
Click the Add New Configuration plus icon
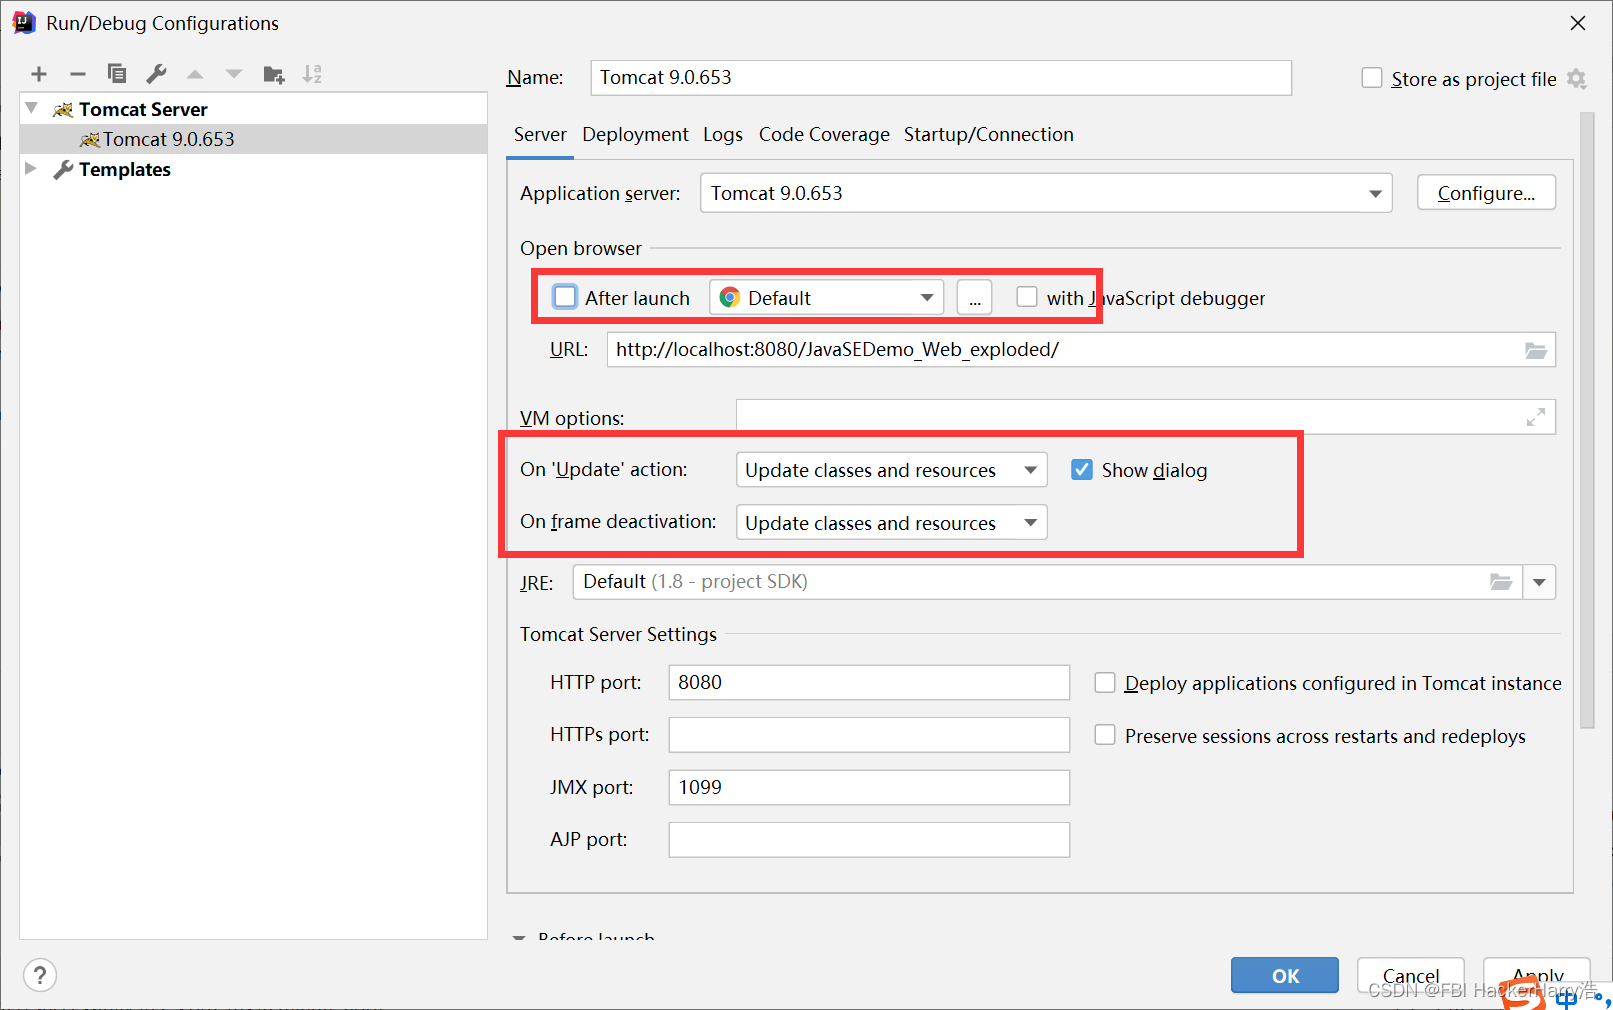click(39, 74)
